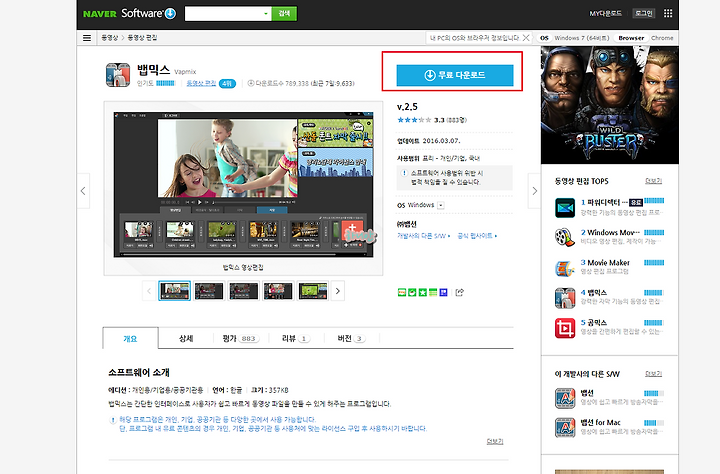Click the Browser Chrome info label
The width and height of the screenshot is (720, 474).
646,38
